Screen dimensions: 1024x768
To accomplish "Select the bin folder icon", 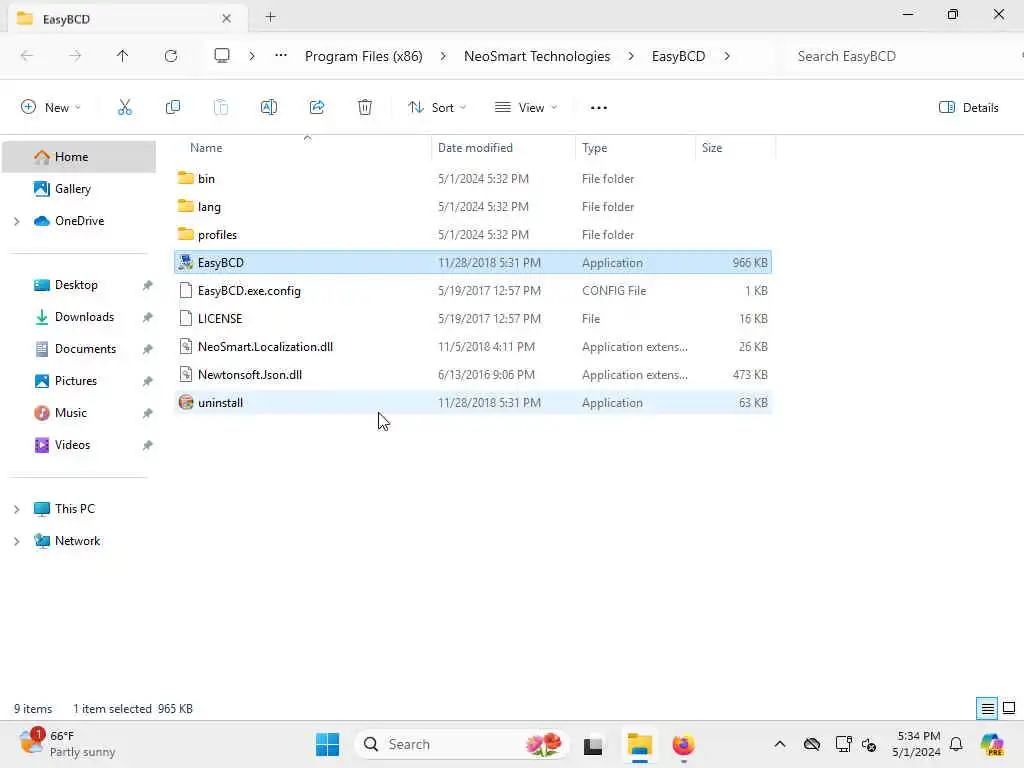I will (186, 178).
